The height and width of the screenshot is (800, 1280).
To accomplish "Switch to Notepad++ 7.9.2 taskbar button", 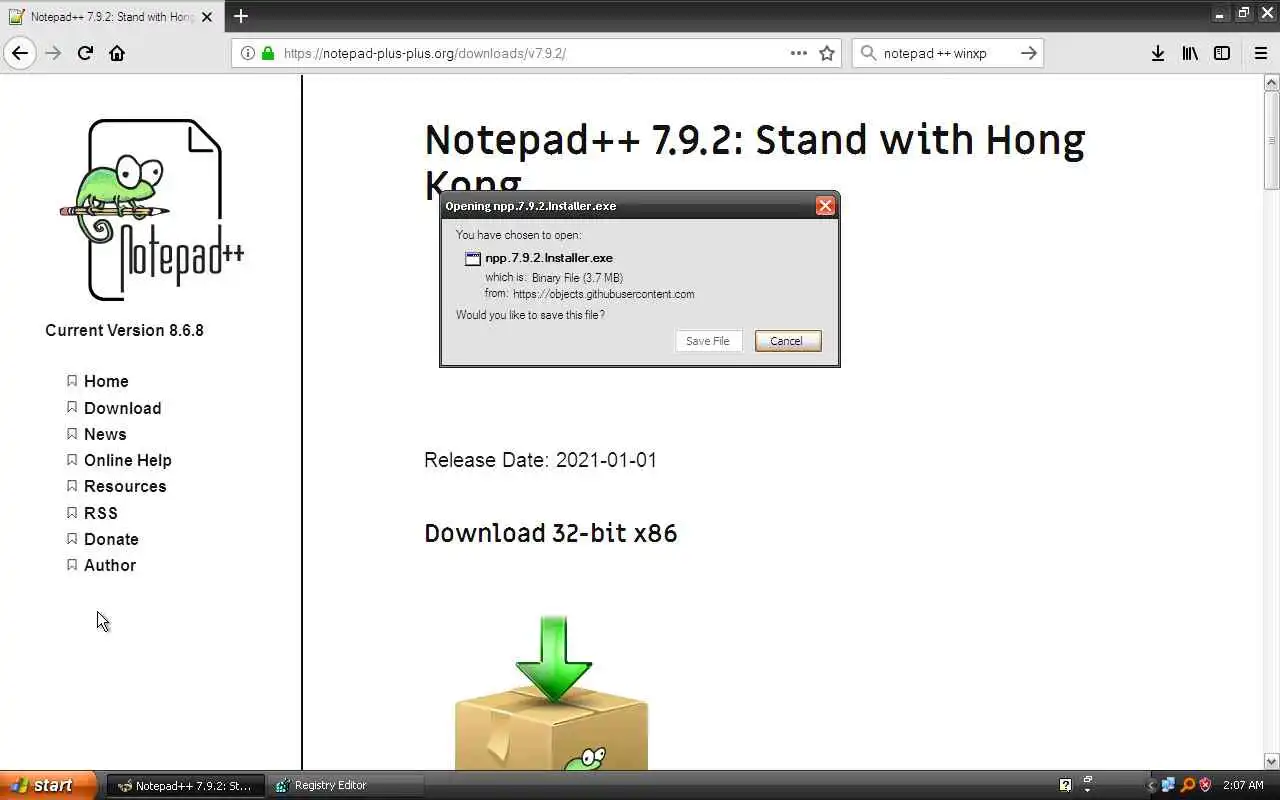I will [186, 785].
